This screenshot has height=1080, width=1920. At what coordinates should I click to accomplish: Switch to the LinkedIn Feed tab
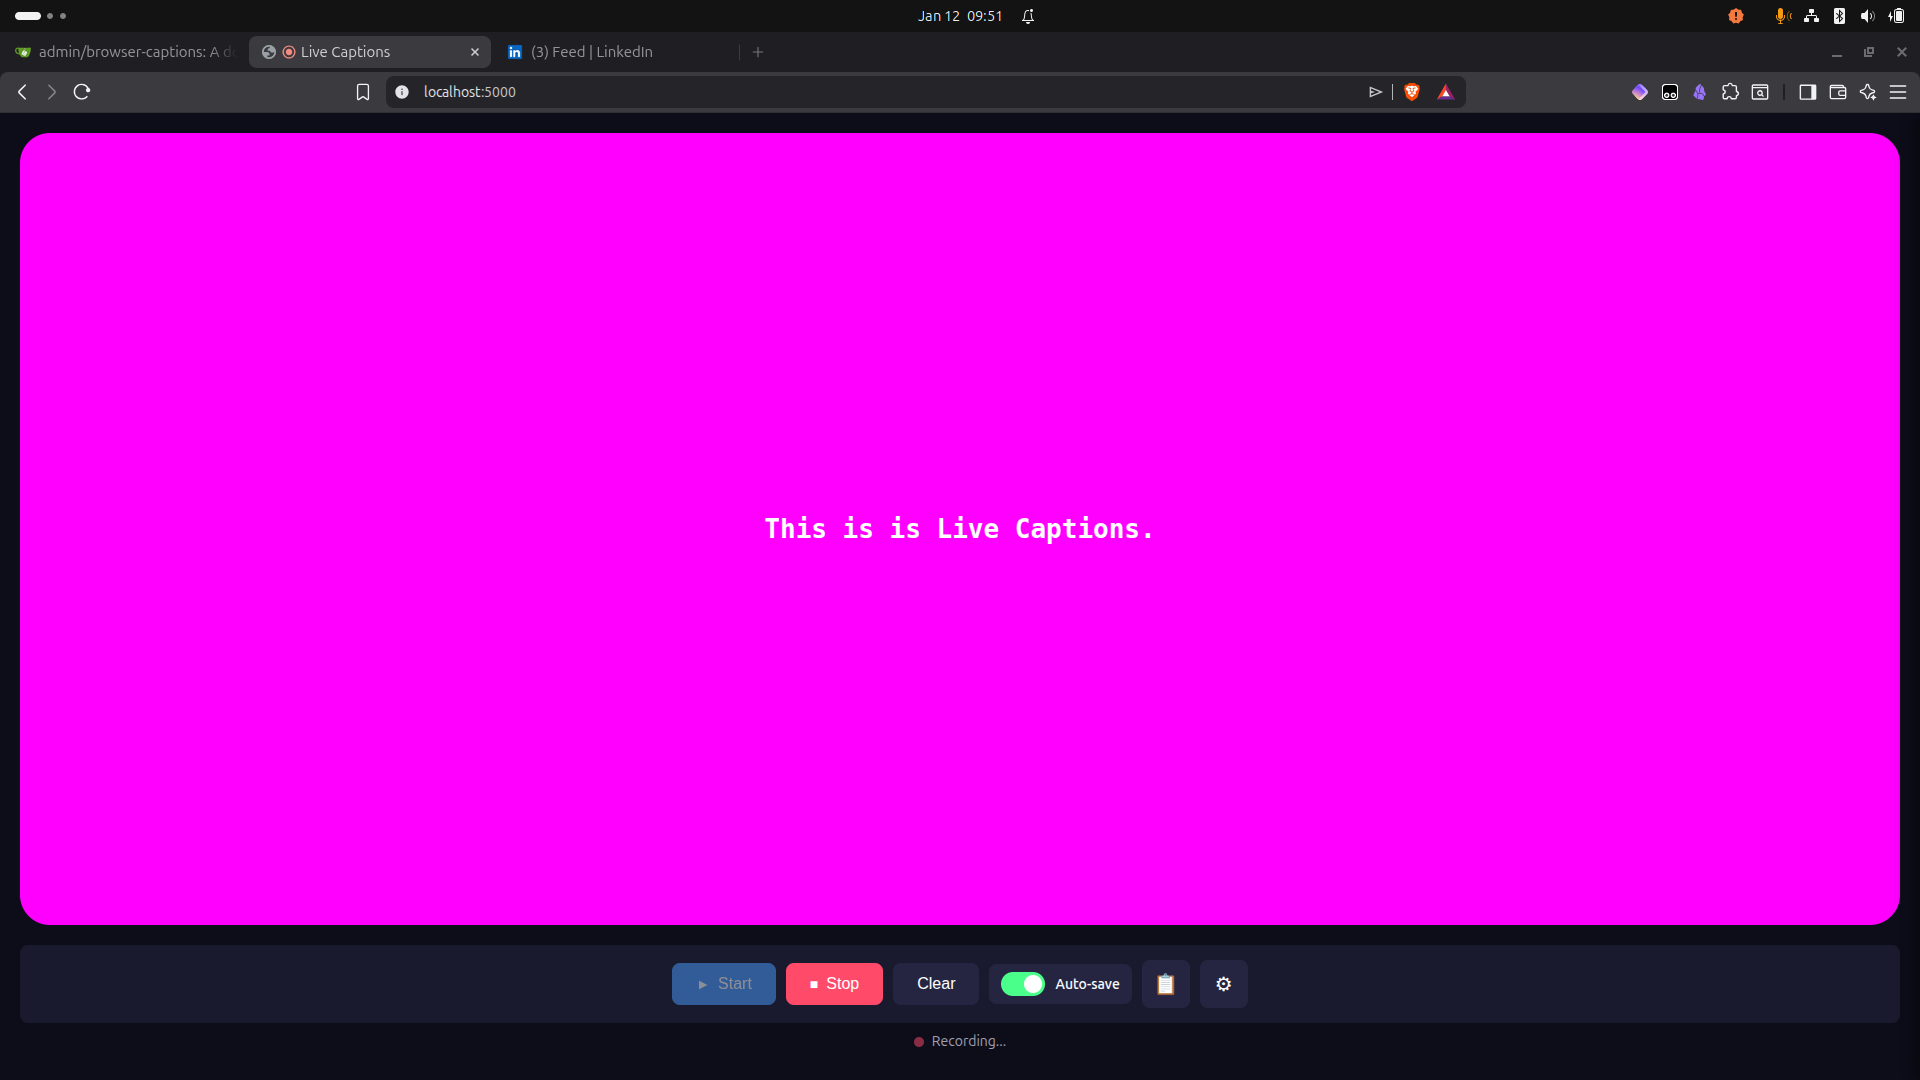pyautogui.click(x=591, y=52)
